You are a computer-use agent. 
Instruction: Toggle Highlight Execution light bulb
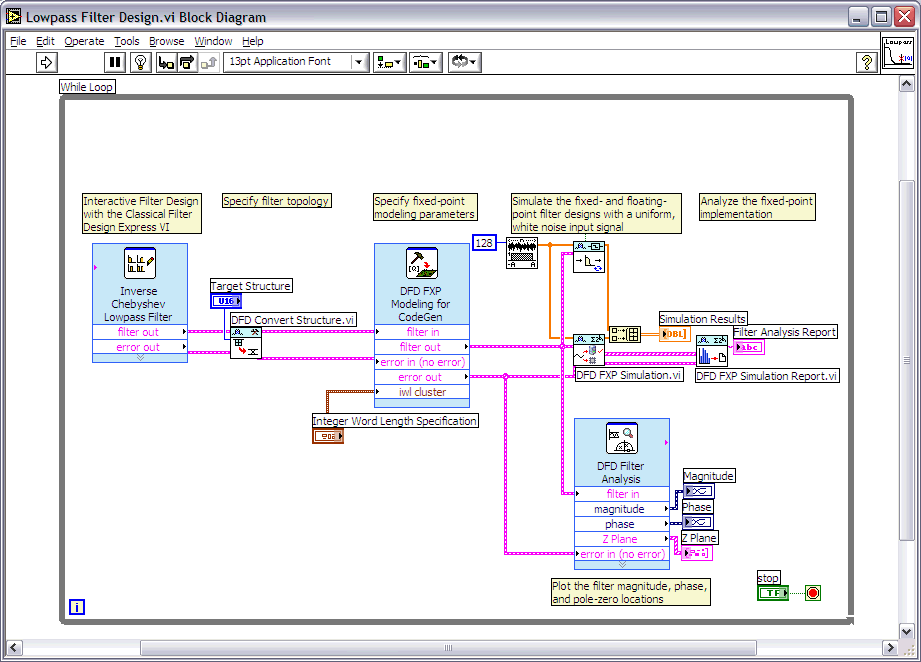click(x=141, y=62)
